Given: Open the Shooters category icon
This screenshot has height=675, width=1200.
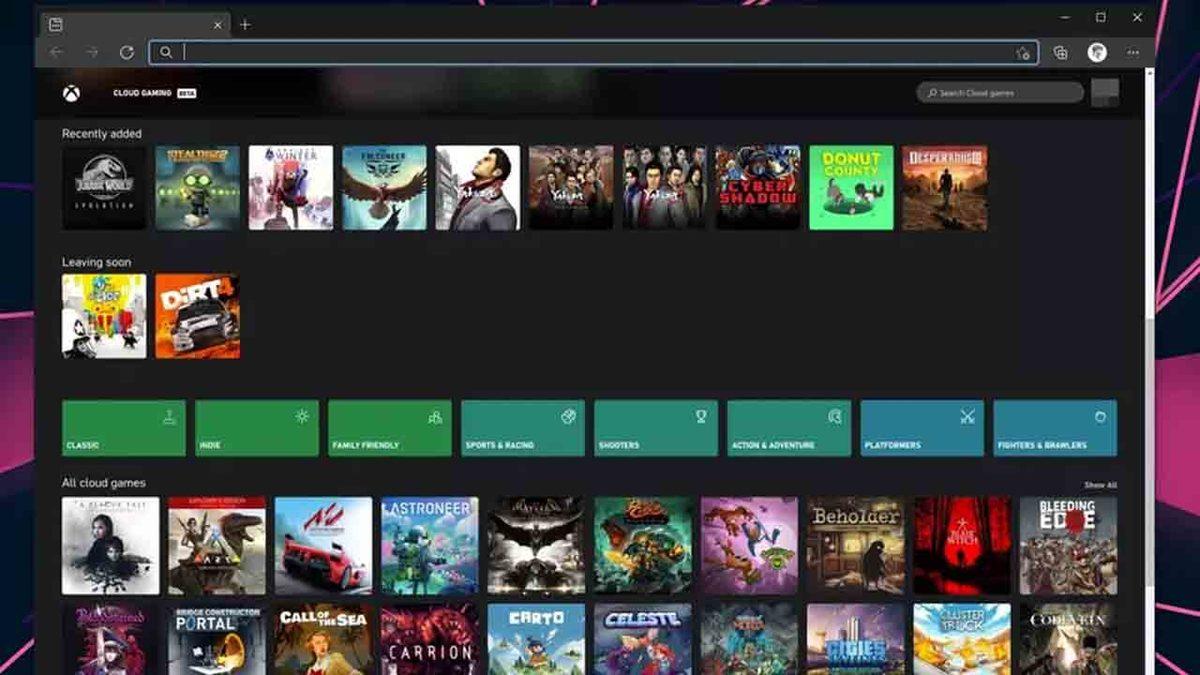Looking at the screenshot, I should [703, 414].
